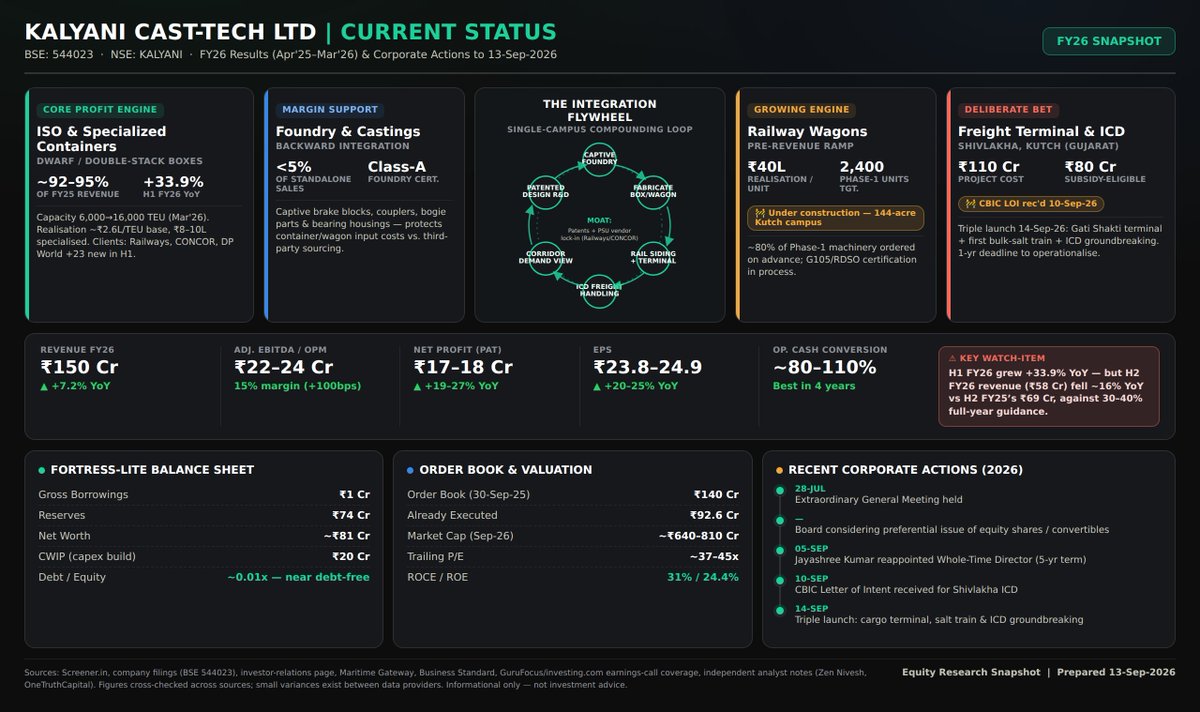Click the 14-SEP timeline marker

point(780,609)
